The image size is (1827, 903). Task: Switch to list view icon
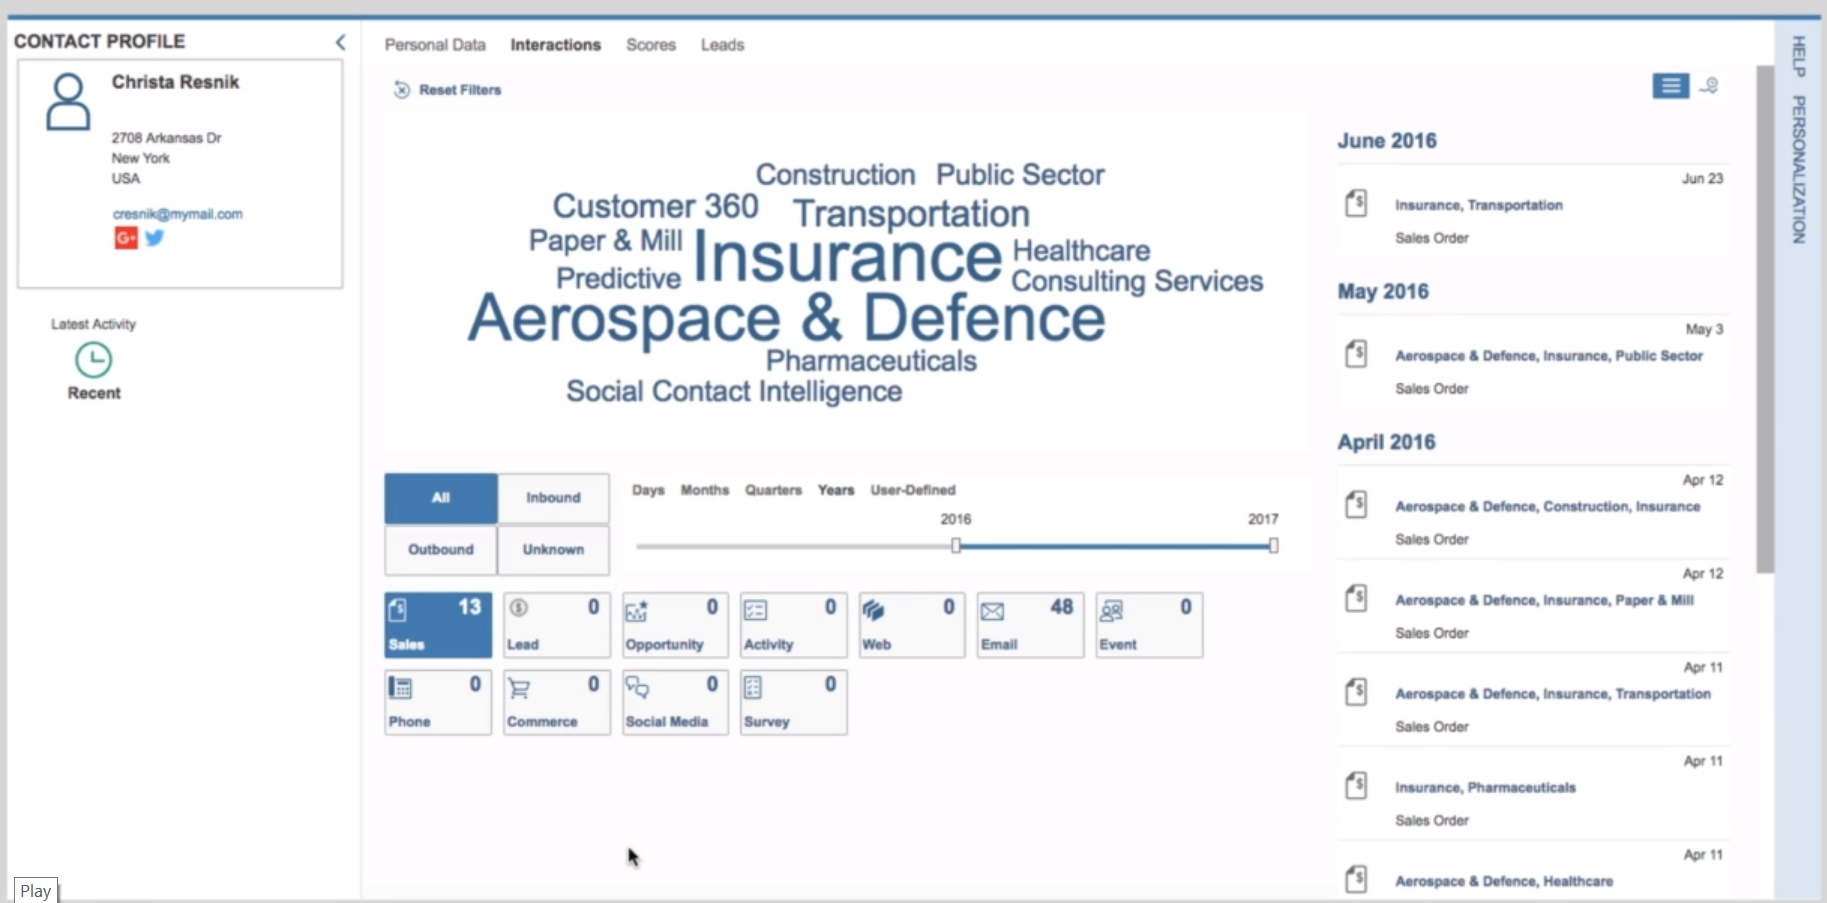[1670, 86]
